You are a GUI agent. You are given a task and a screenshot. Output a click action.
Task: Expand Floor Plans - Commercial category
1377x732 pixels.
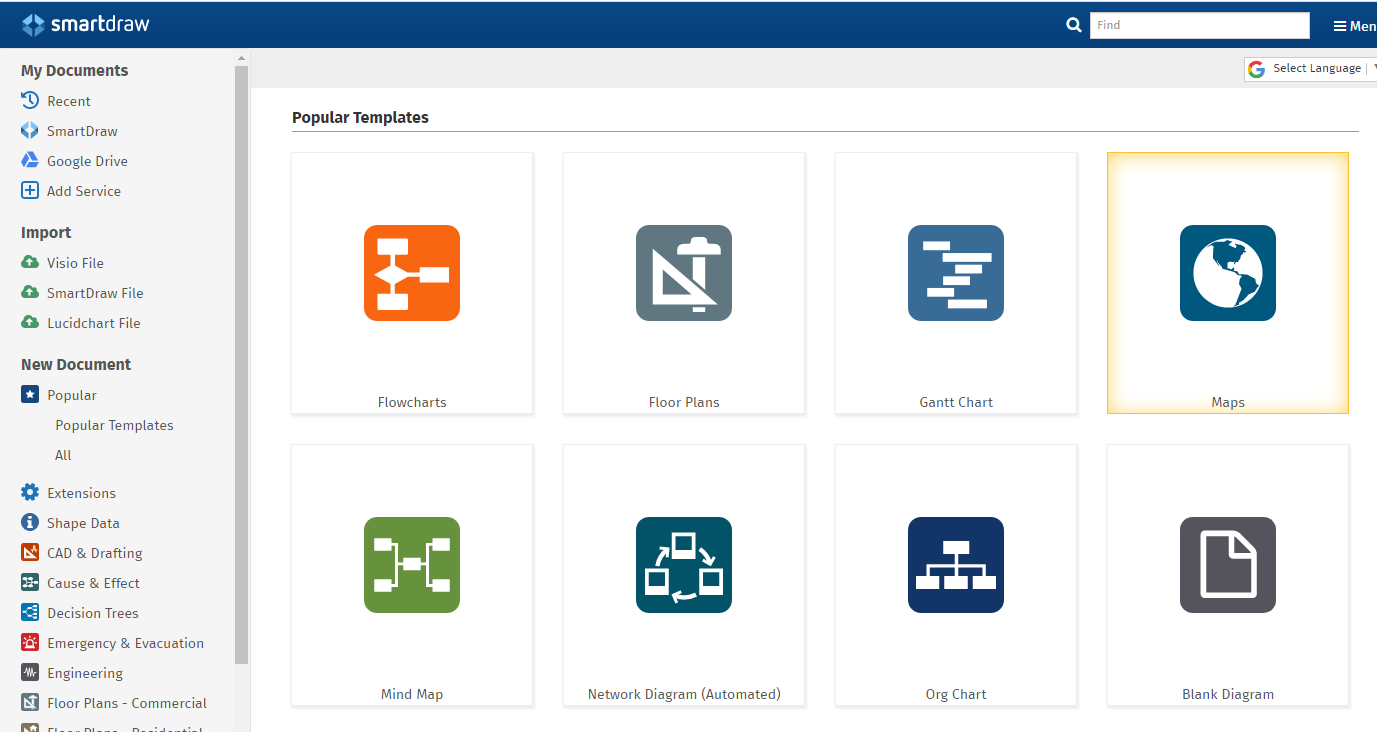pyautogui.click(x=127, y=703)
